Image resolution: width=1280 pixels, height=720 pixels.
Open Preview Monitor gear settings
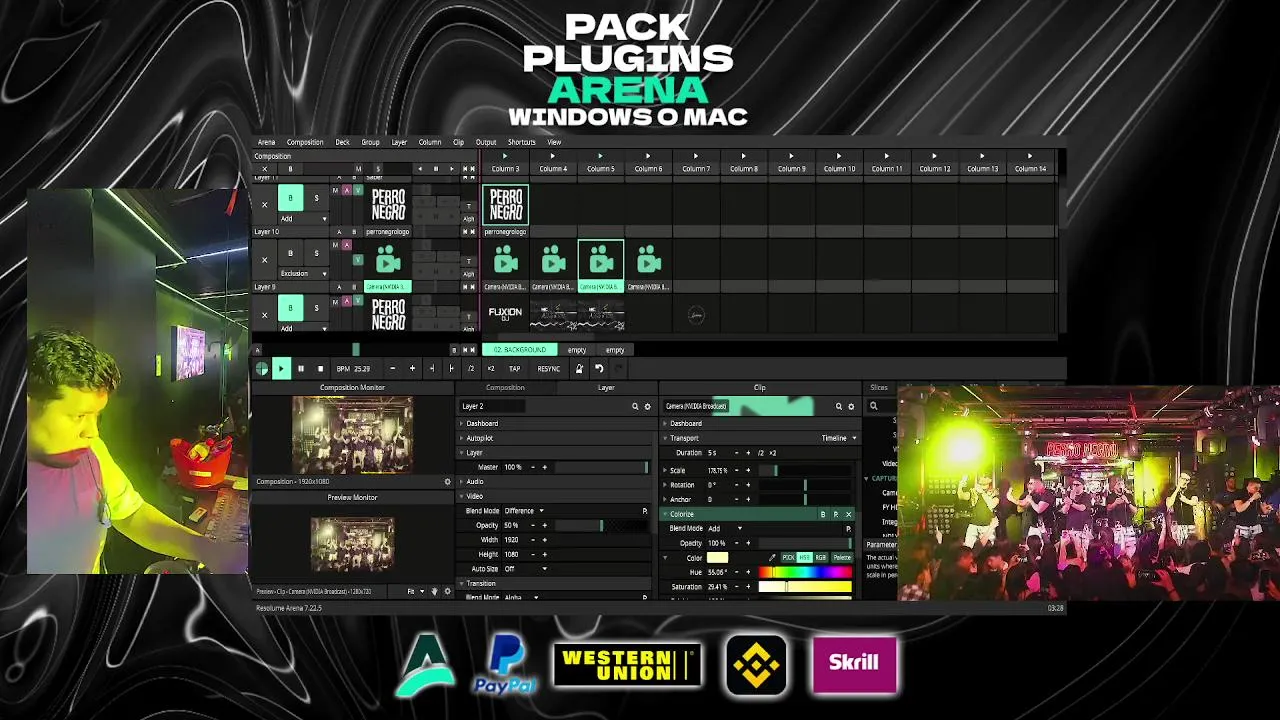(447, 592)
